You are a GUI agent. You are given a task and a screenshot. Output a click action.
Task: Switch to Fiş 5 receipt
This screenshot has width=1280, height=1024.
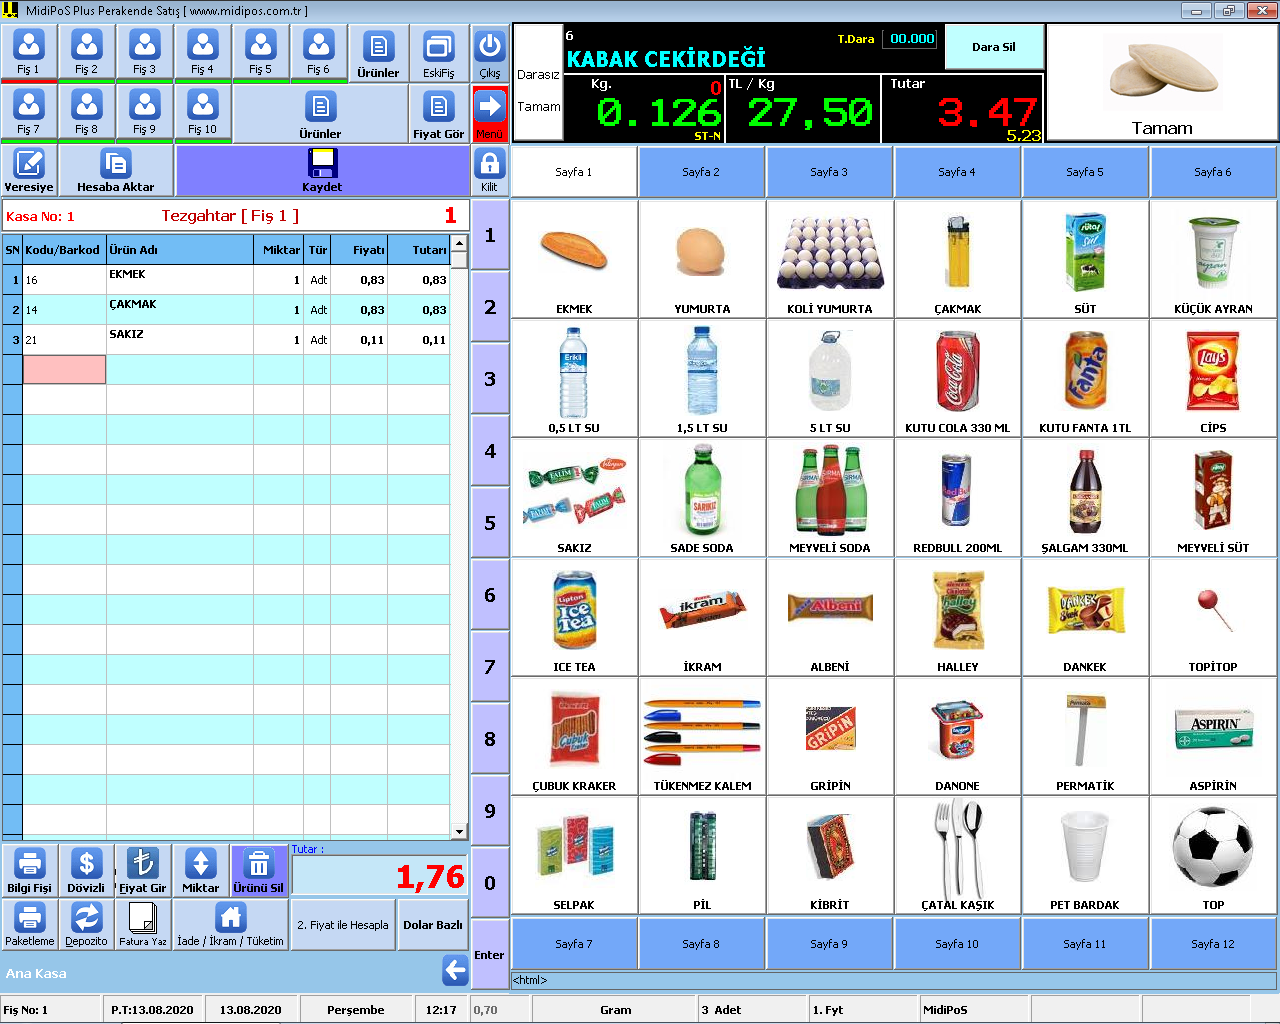pos(261,54)
